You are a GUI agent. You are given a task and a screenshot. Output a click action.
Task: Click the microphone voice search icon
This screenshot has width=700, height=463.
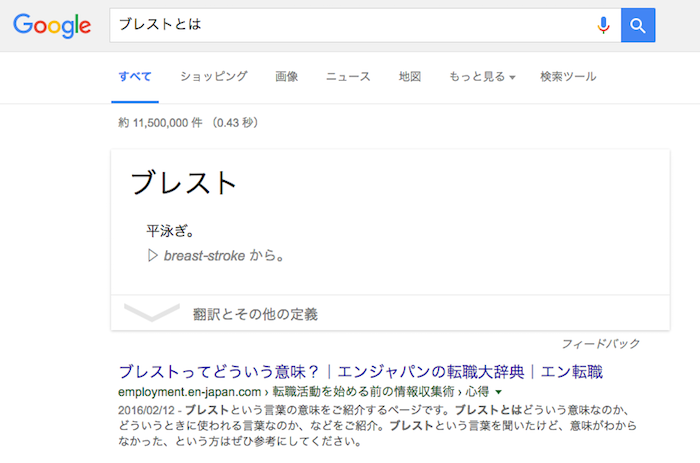[x=603, y=25]
